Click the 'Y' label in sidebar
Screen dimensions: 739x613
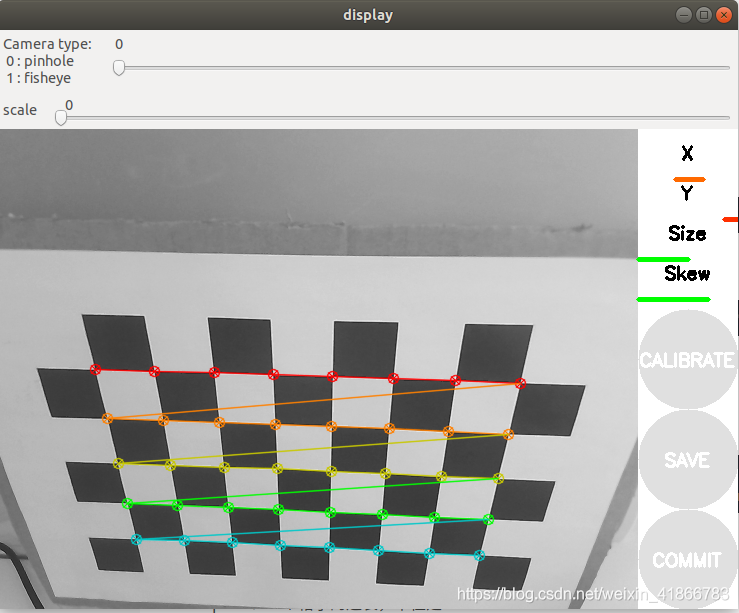point(687,193)
